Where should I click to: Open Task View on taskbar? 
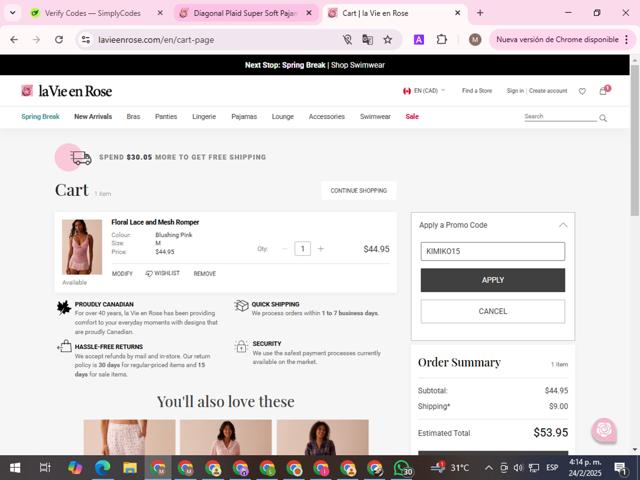pos(45,467)
